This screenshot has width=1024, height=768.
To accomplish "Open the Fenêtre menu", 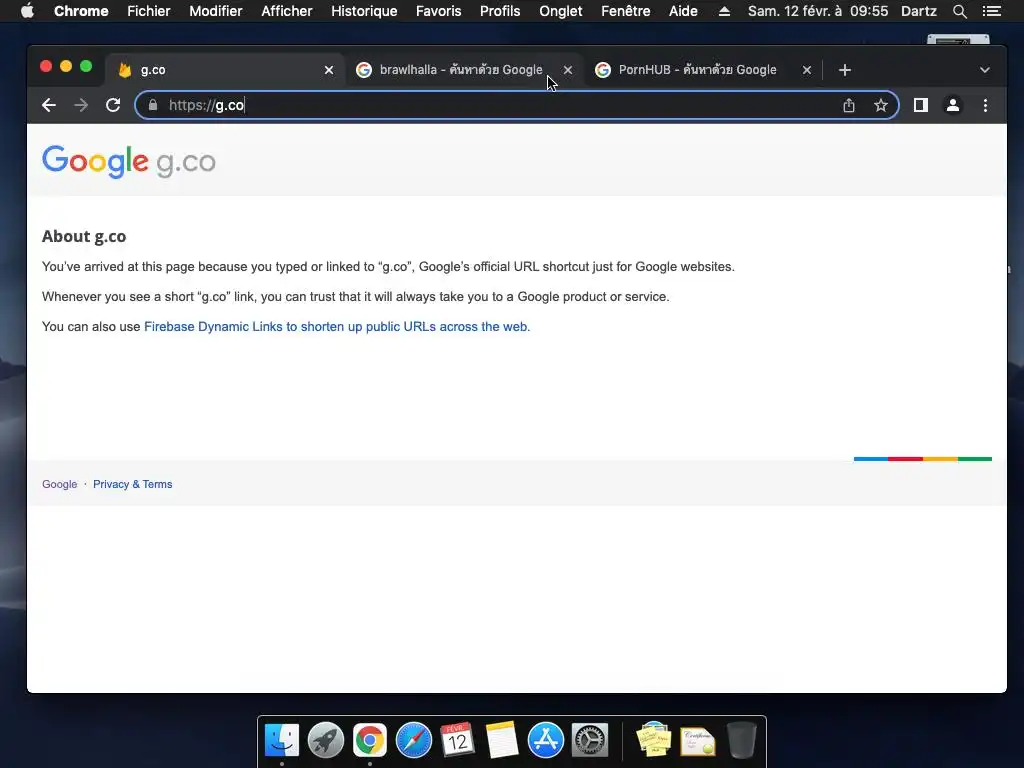I will tap(625, 11).
